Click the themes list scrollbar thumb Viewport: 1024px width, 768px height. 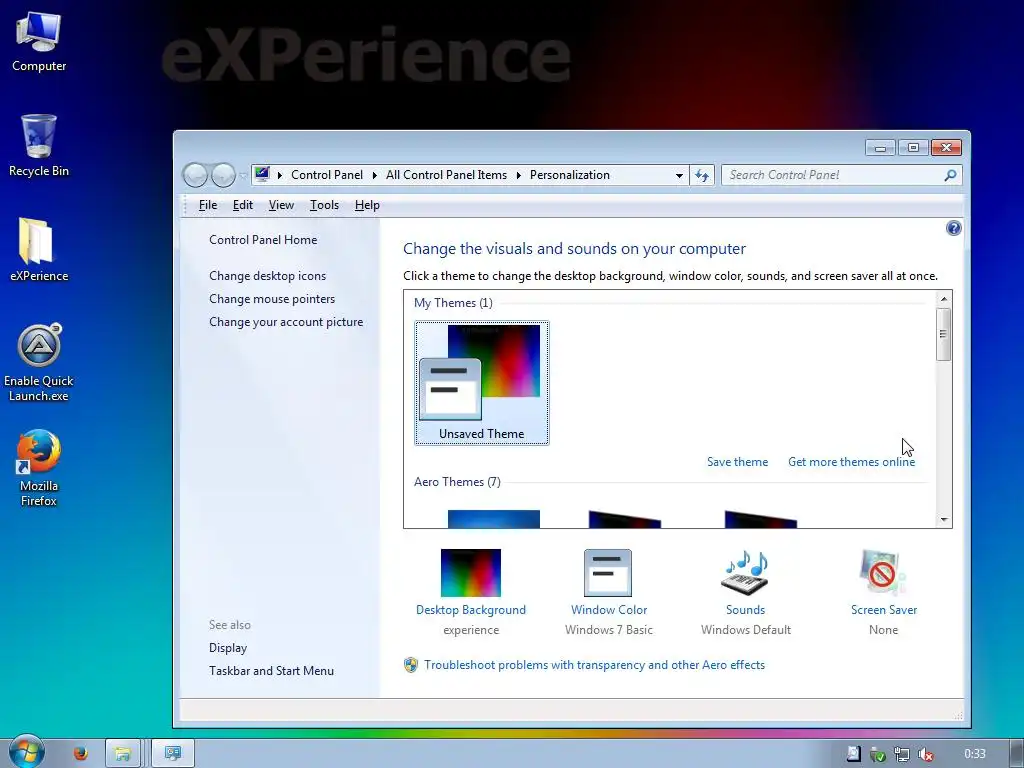(943, 334)
